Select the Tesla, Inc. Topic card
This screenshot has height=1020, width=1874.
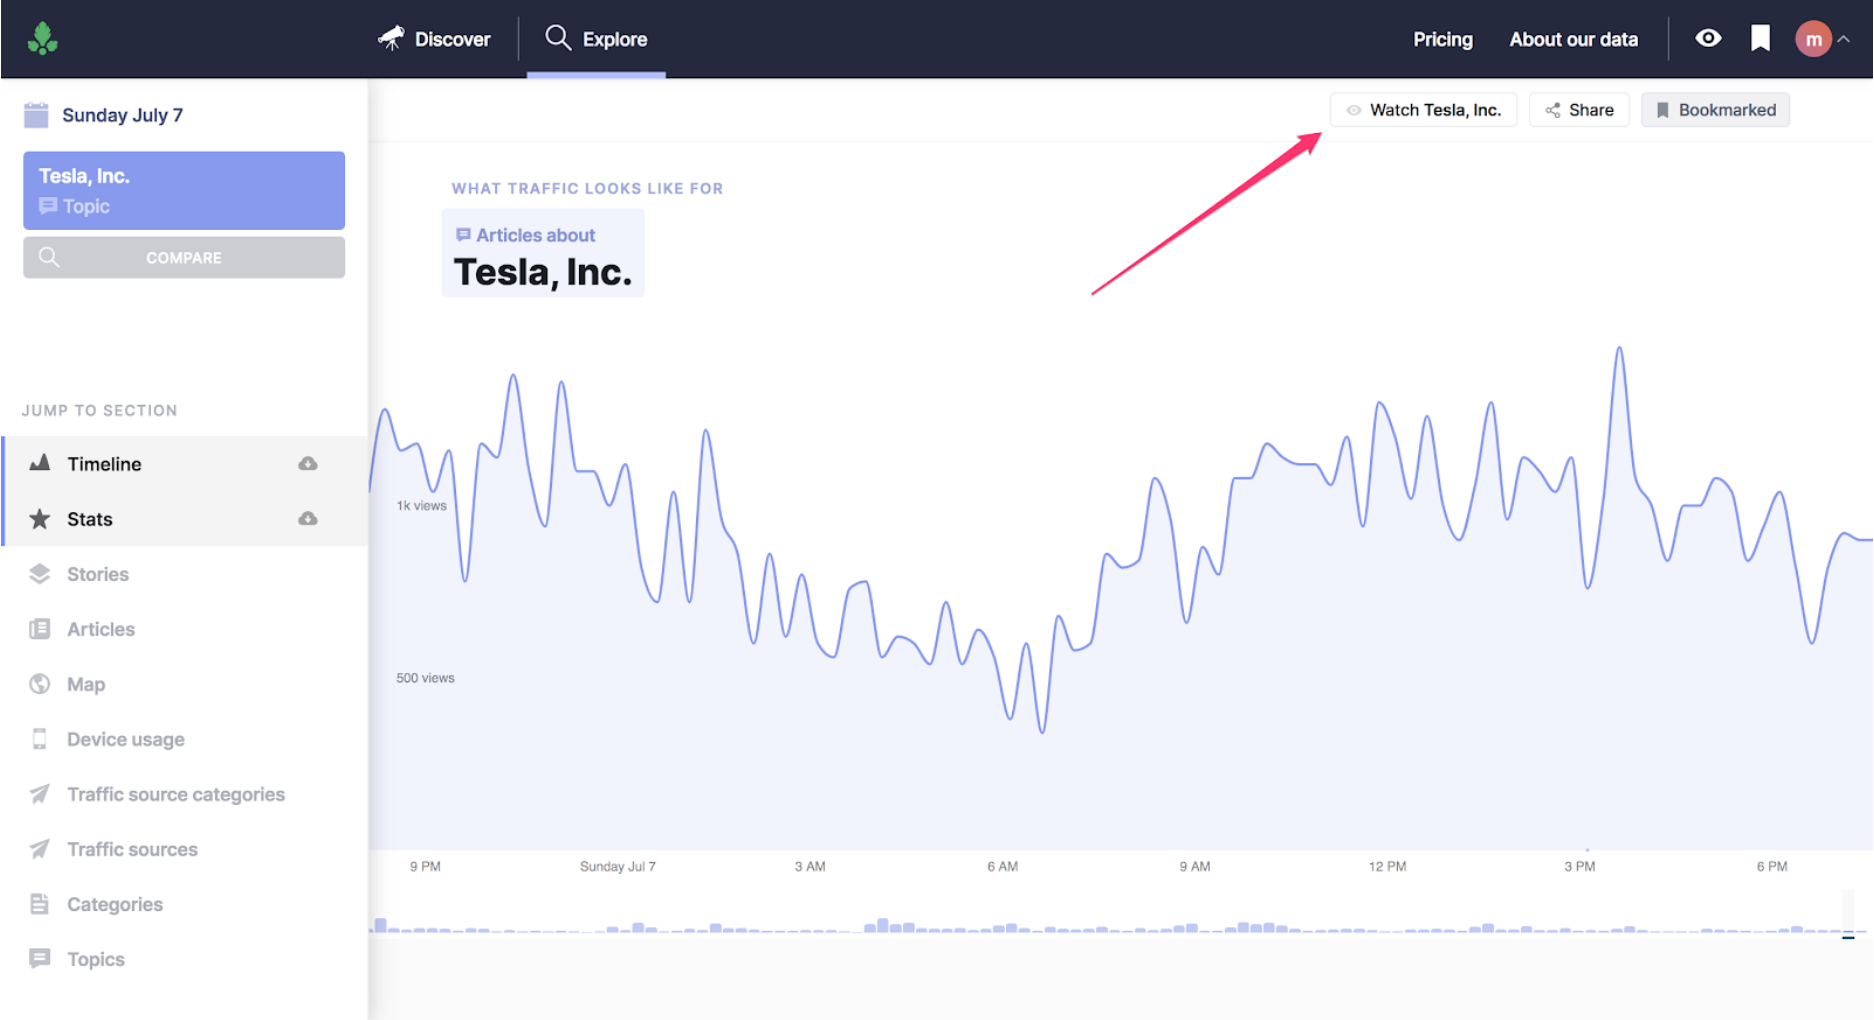(184, 190)
